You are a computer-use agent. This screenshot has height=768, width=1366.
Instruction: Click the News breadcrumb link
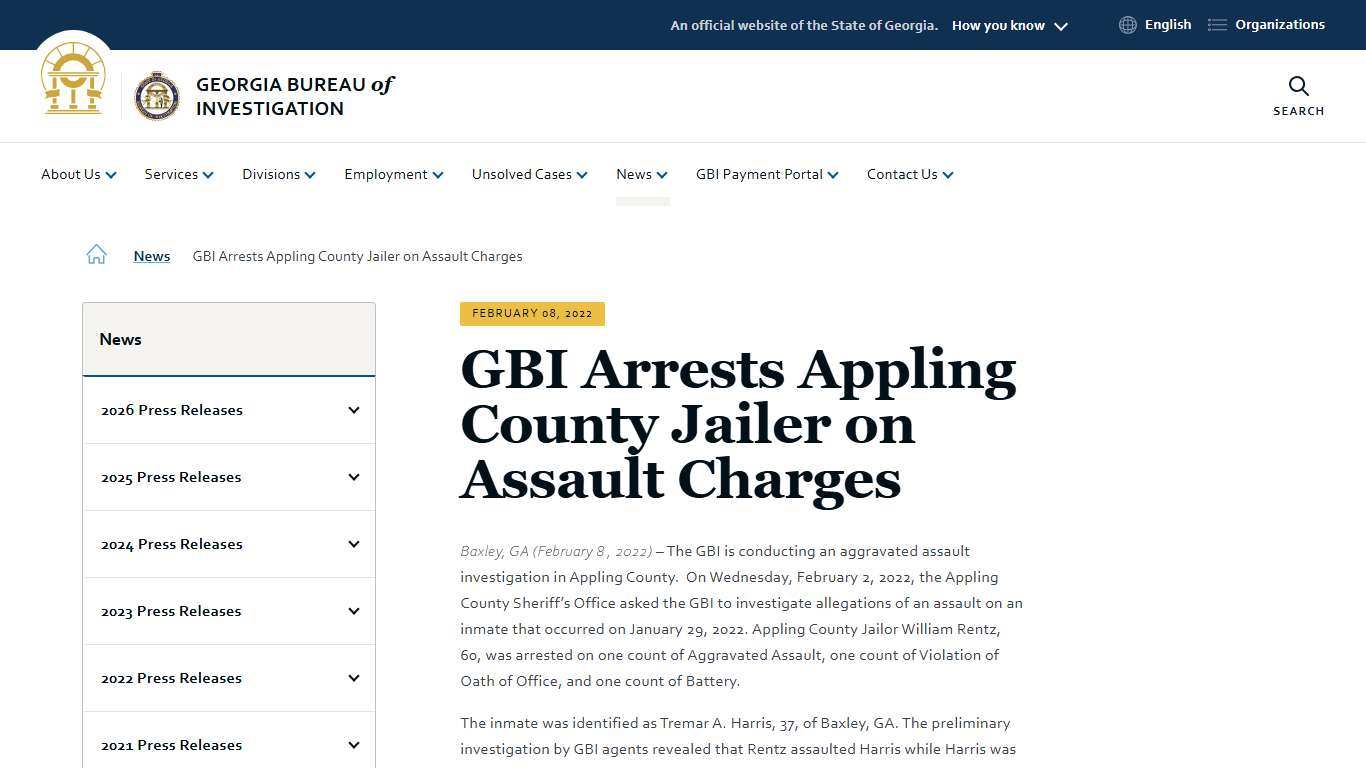(151, 256)
